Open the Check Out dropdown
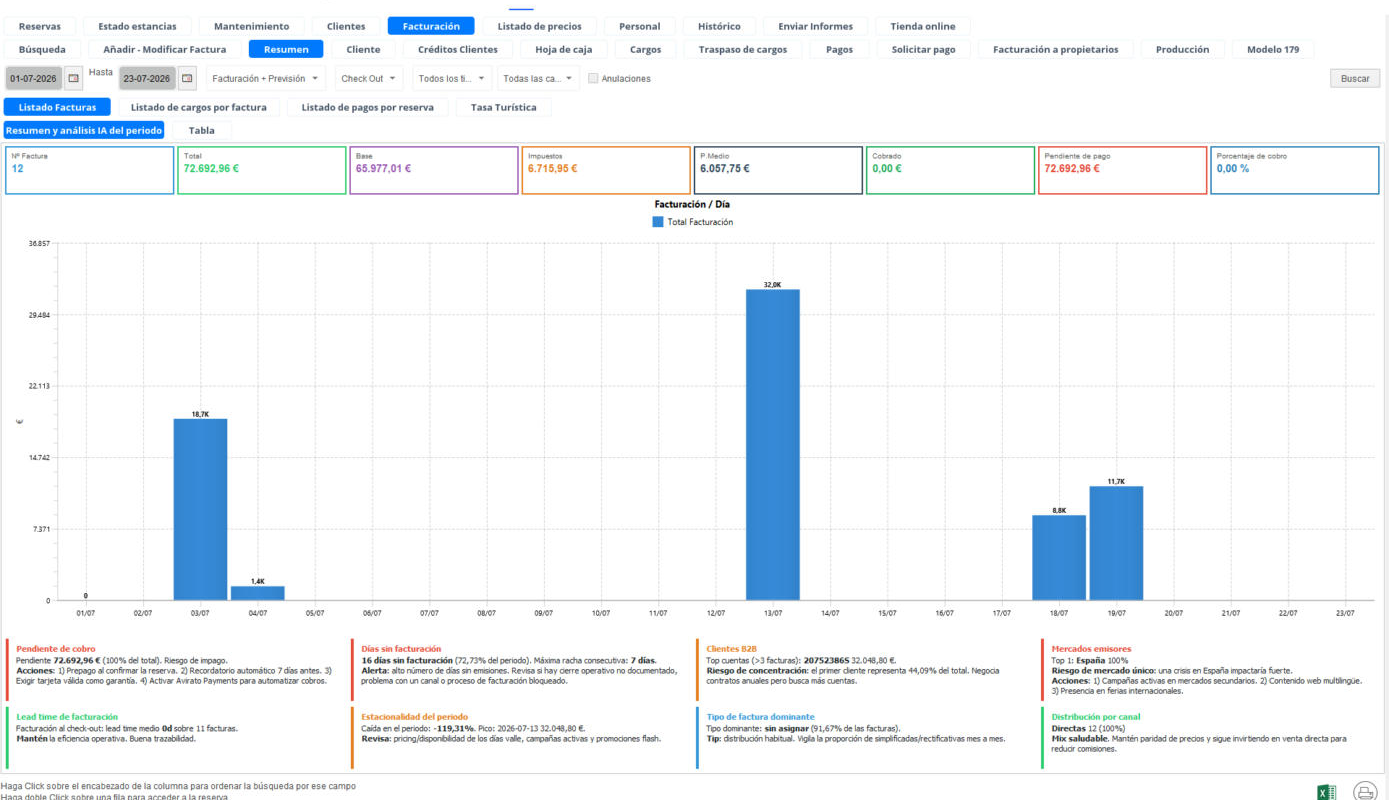 369,78
